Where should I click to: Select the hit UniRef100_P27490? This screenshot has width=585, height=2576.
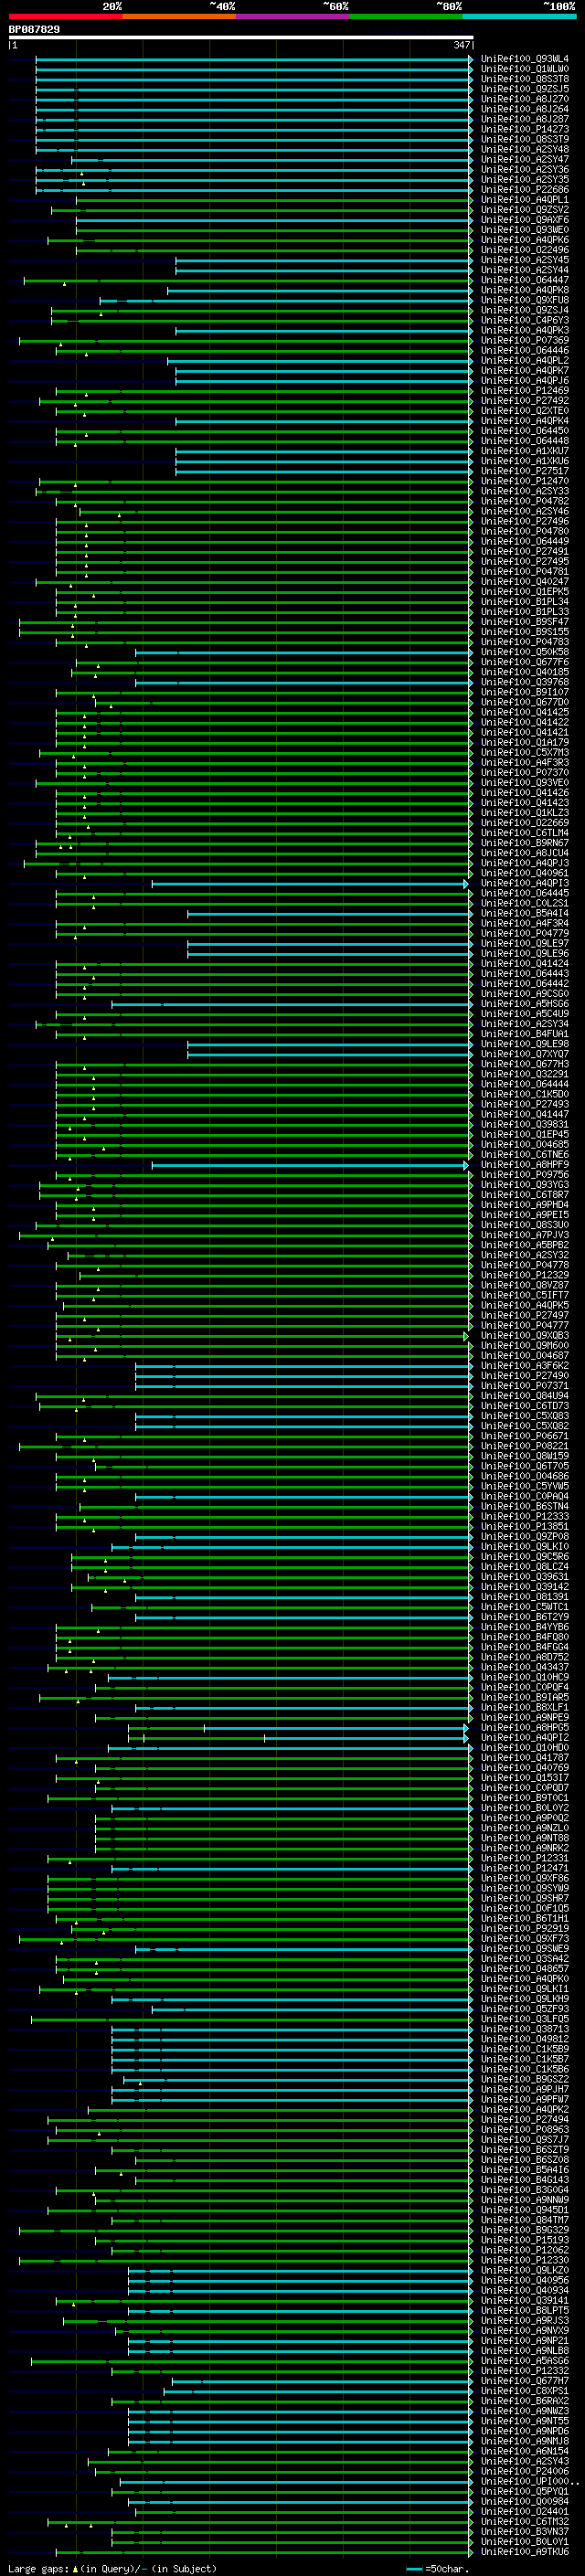524,1376
